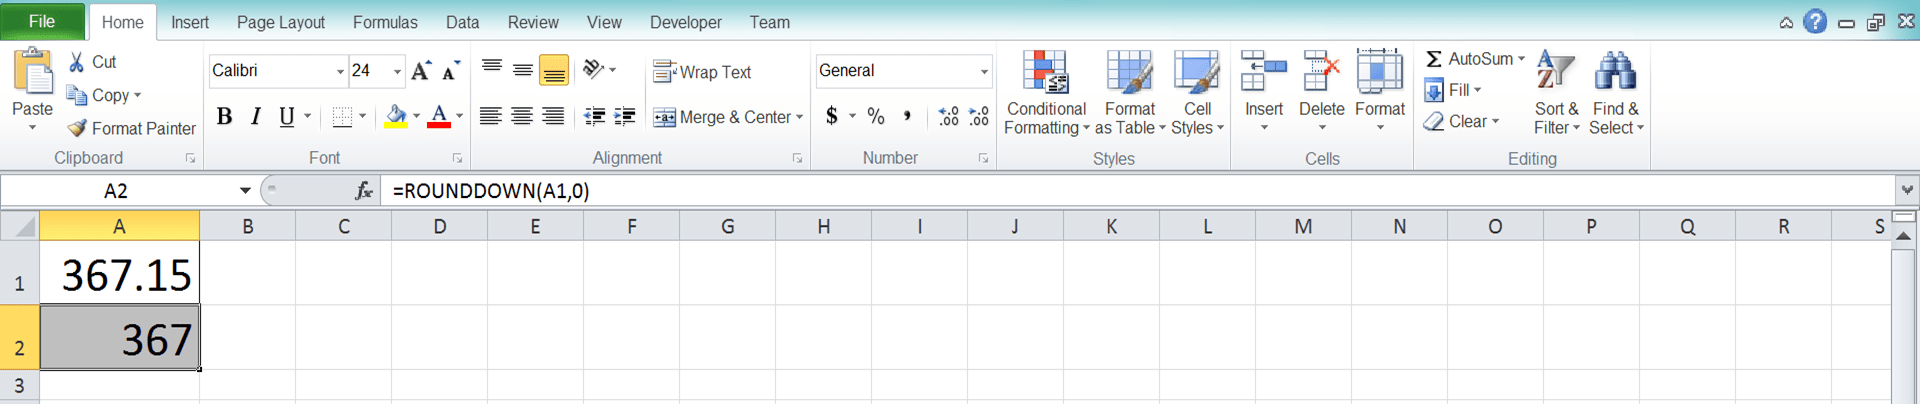Decrease font size with Shrink Font icon
Viewport: 1920px width, 404px height.
click(451, 70)
